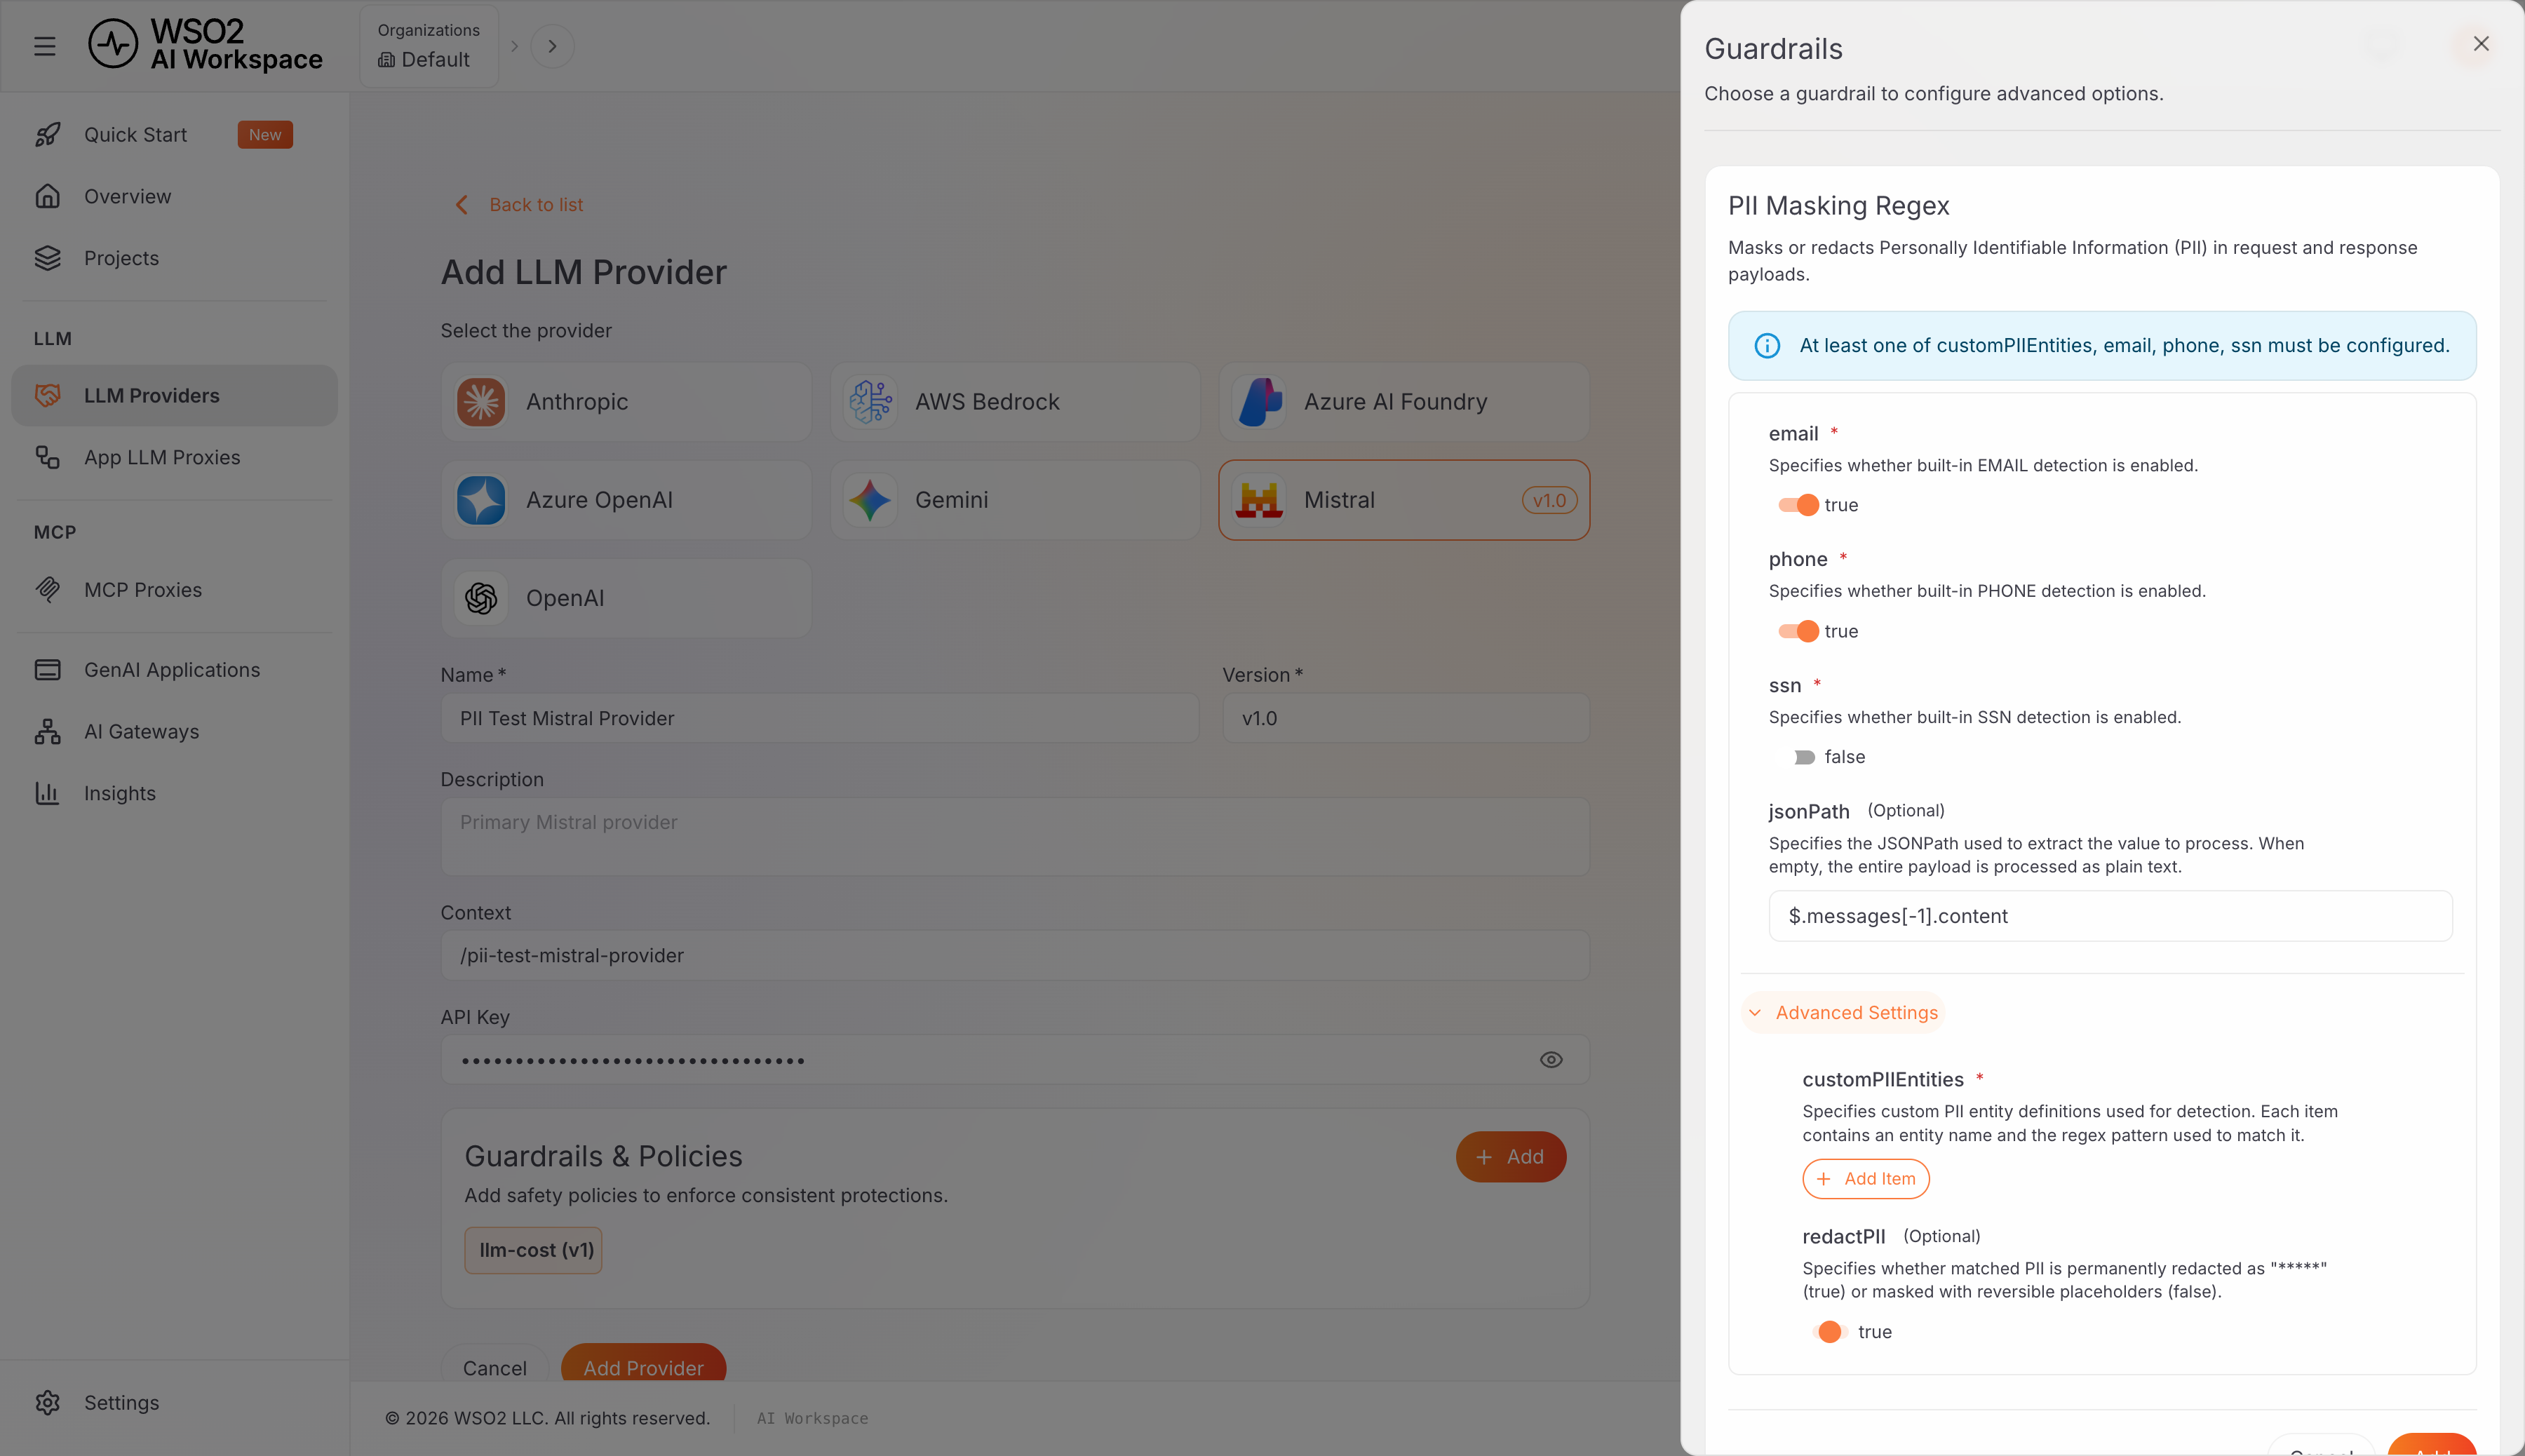The width and height of the screenshot is (2525, 1456).
Task: Click the Name input field
Action: click(819, 718)
